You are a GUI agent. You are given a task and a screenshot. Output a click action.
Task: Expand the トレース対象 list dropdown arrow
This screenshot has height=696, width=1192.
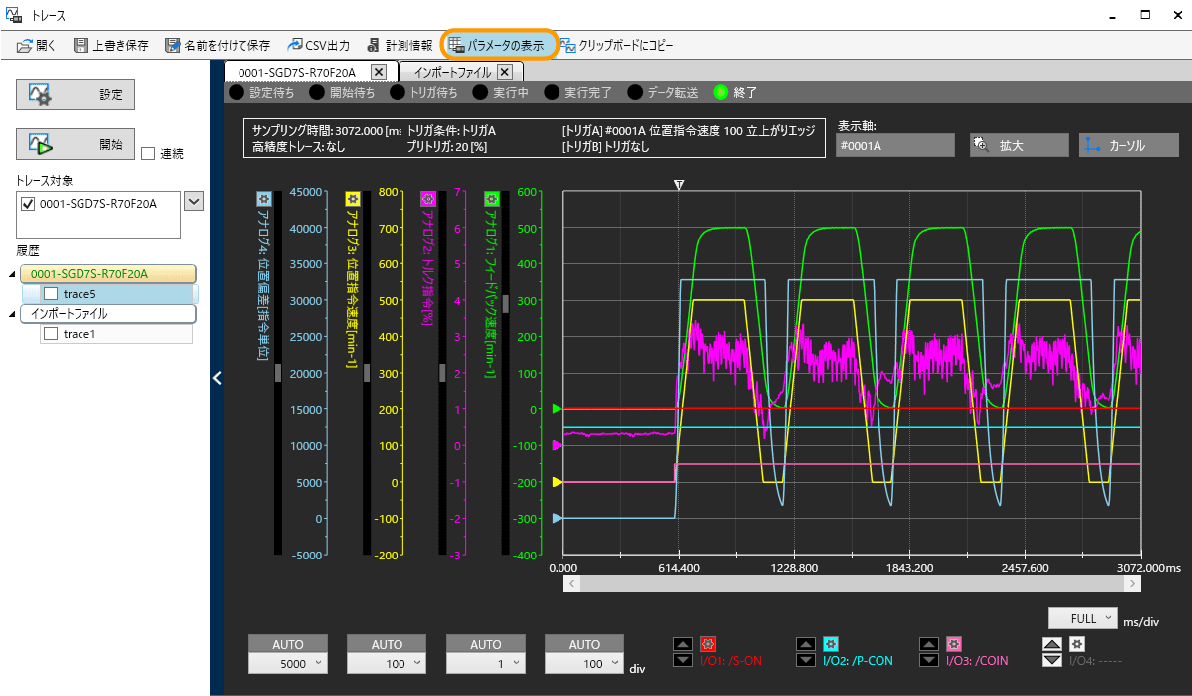pos(194,202)
